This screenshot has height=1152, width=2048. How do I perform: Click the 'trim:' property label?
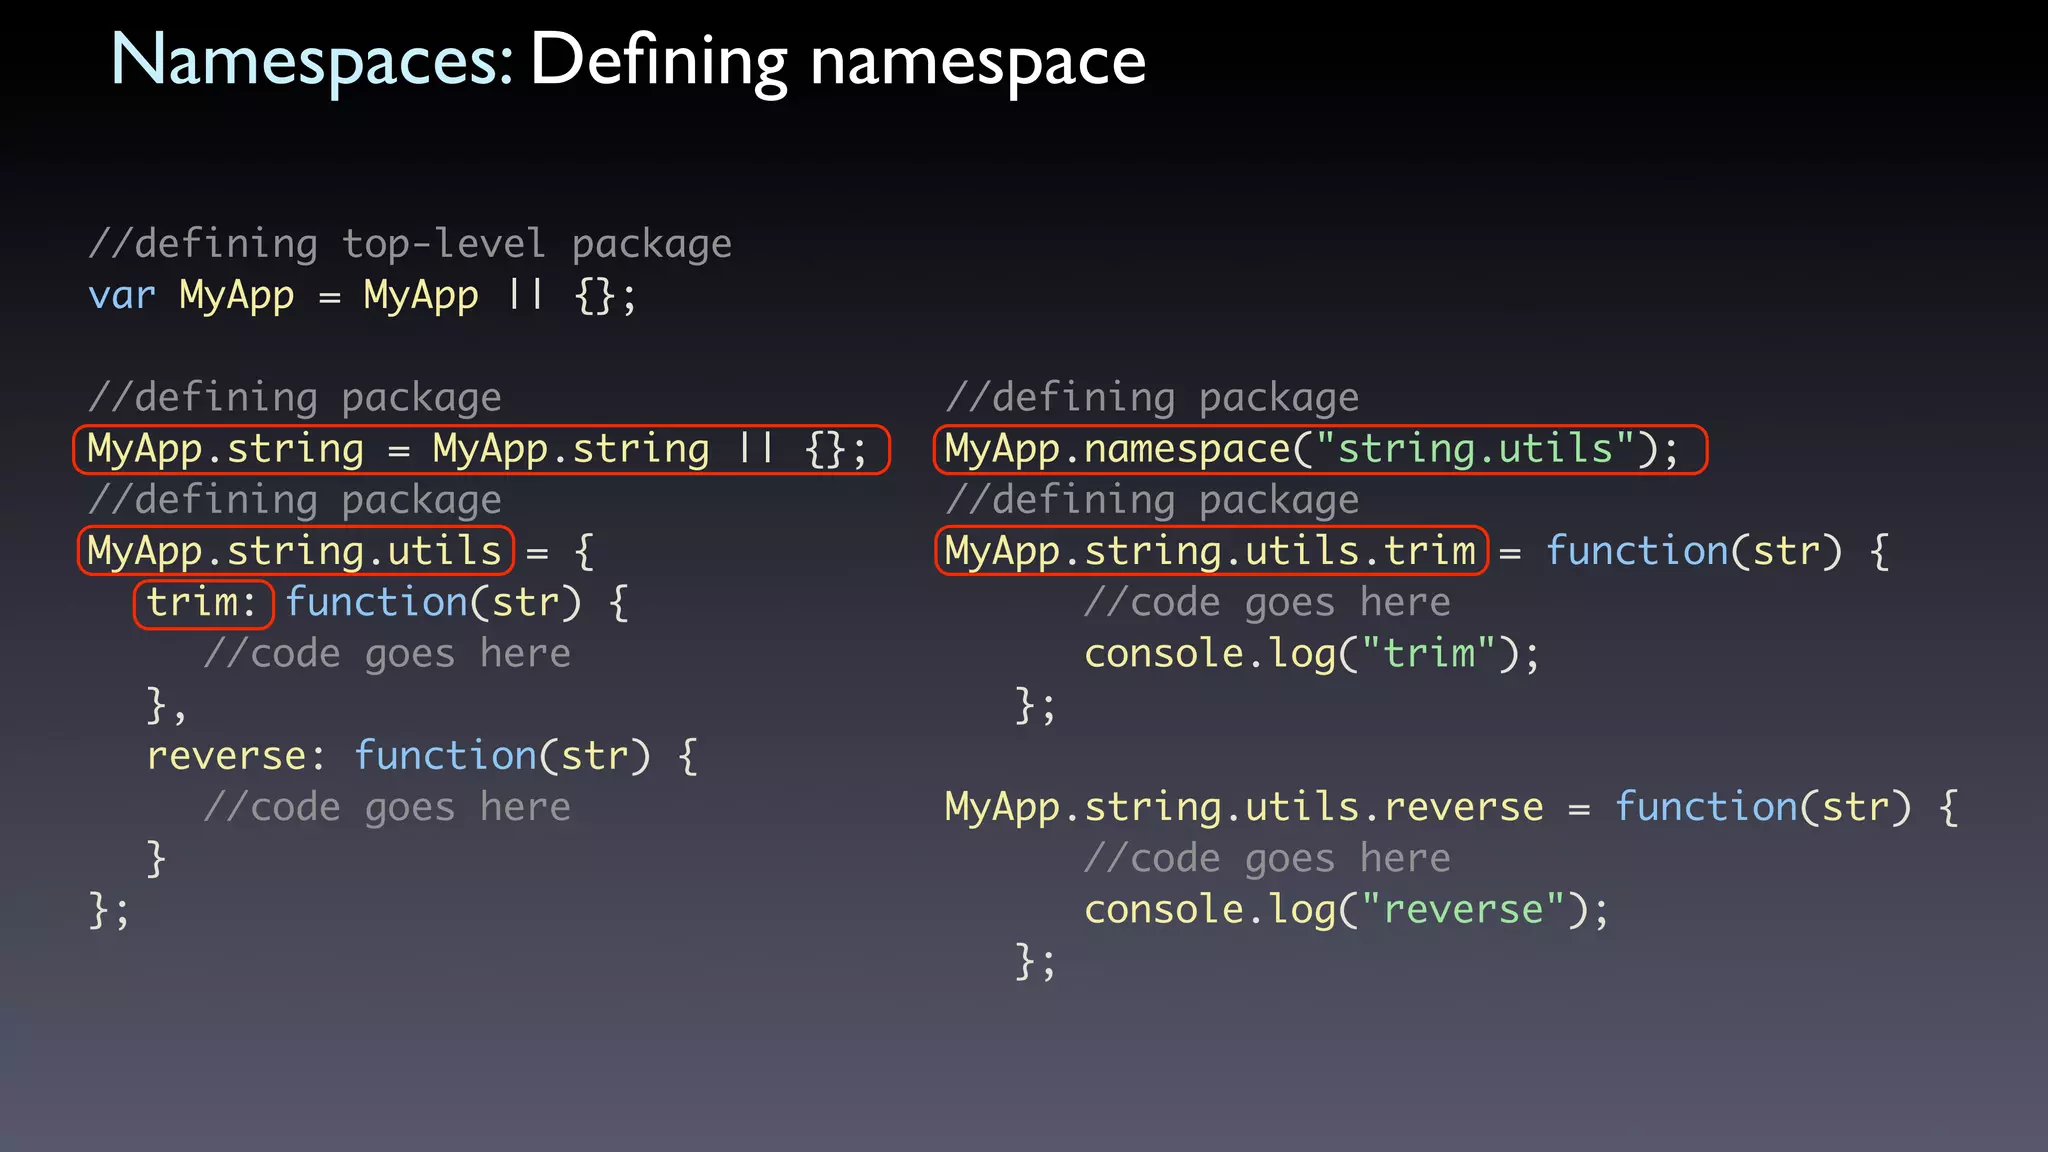[x=203, y=603]
